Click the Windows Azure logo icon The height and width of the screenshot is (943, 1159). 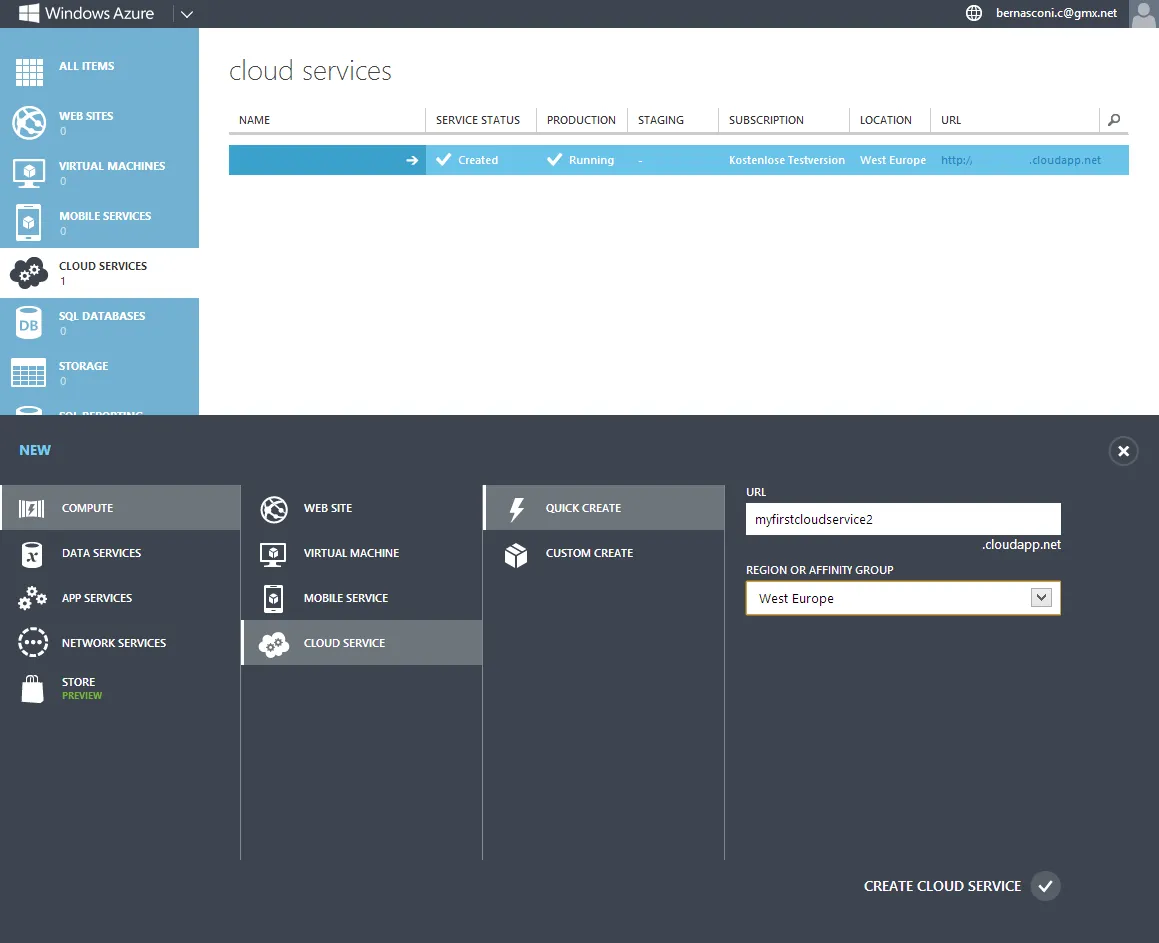[28, 13]
